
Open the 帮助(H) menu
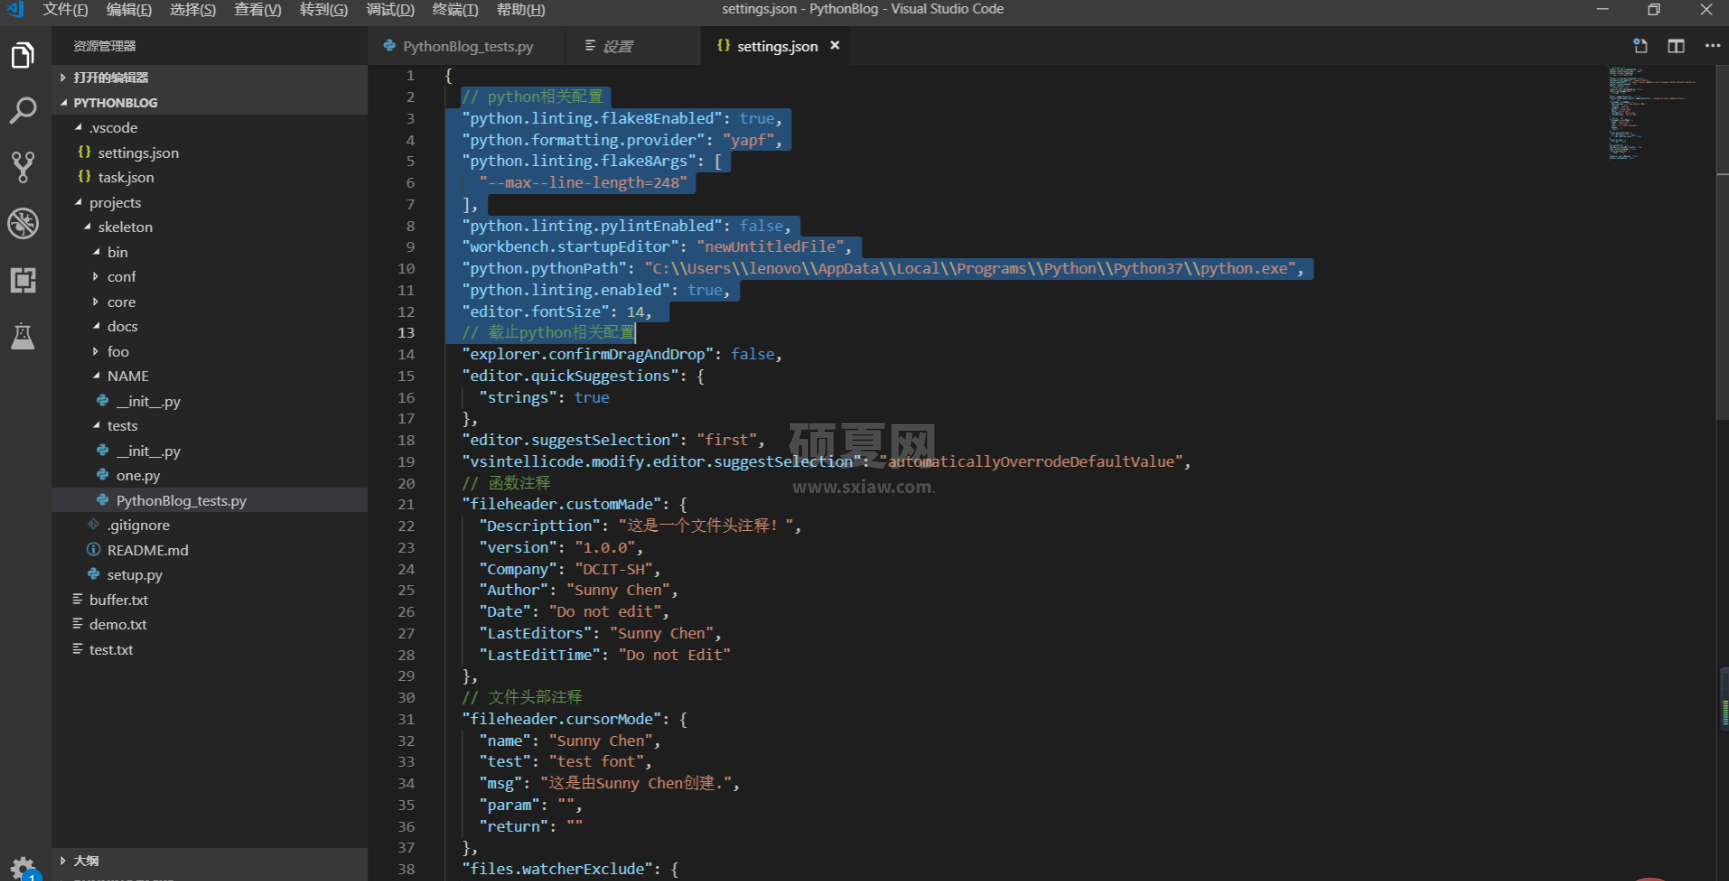point(521,10)
